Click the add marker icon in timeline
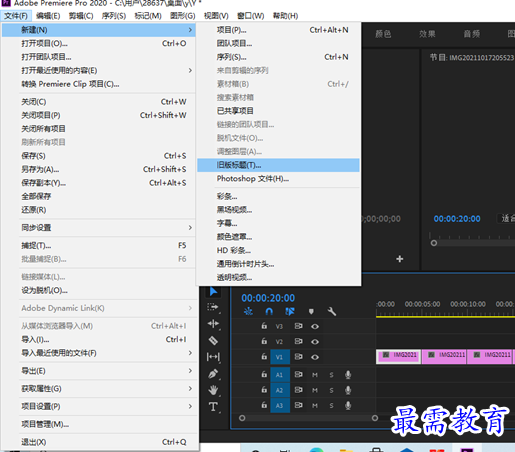This screenshot has height=452, width=515. pyautogui.click(x=311, y=311)
